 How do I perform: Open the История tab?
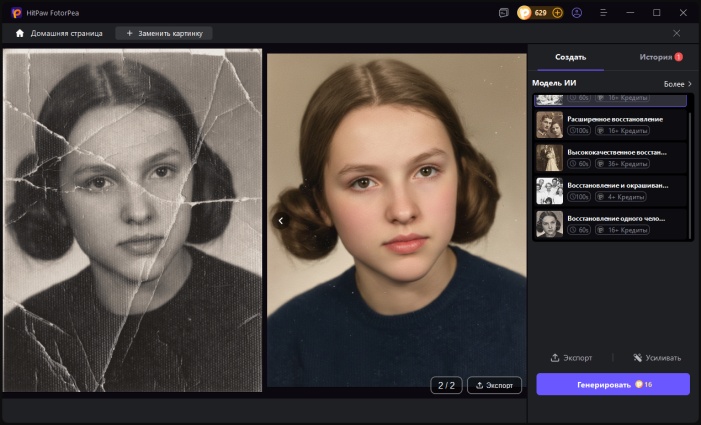pos(655,58)
